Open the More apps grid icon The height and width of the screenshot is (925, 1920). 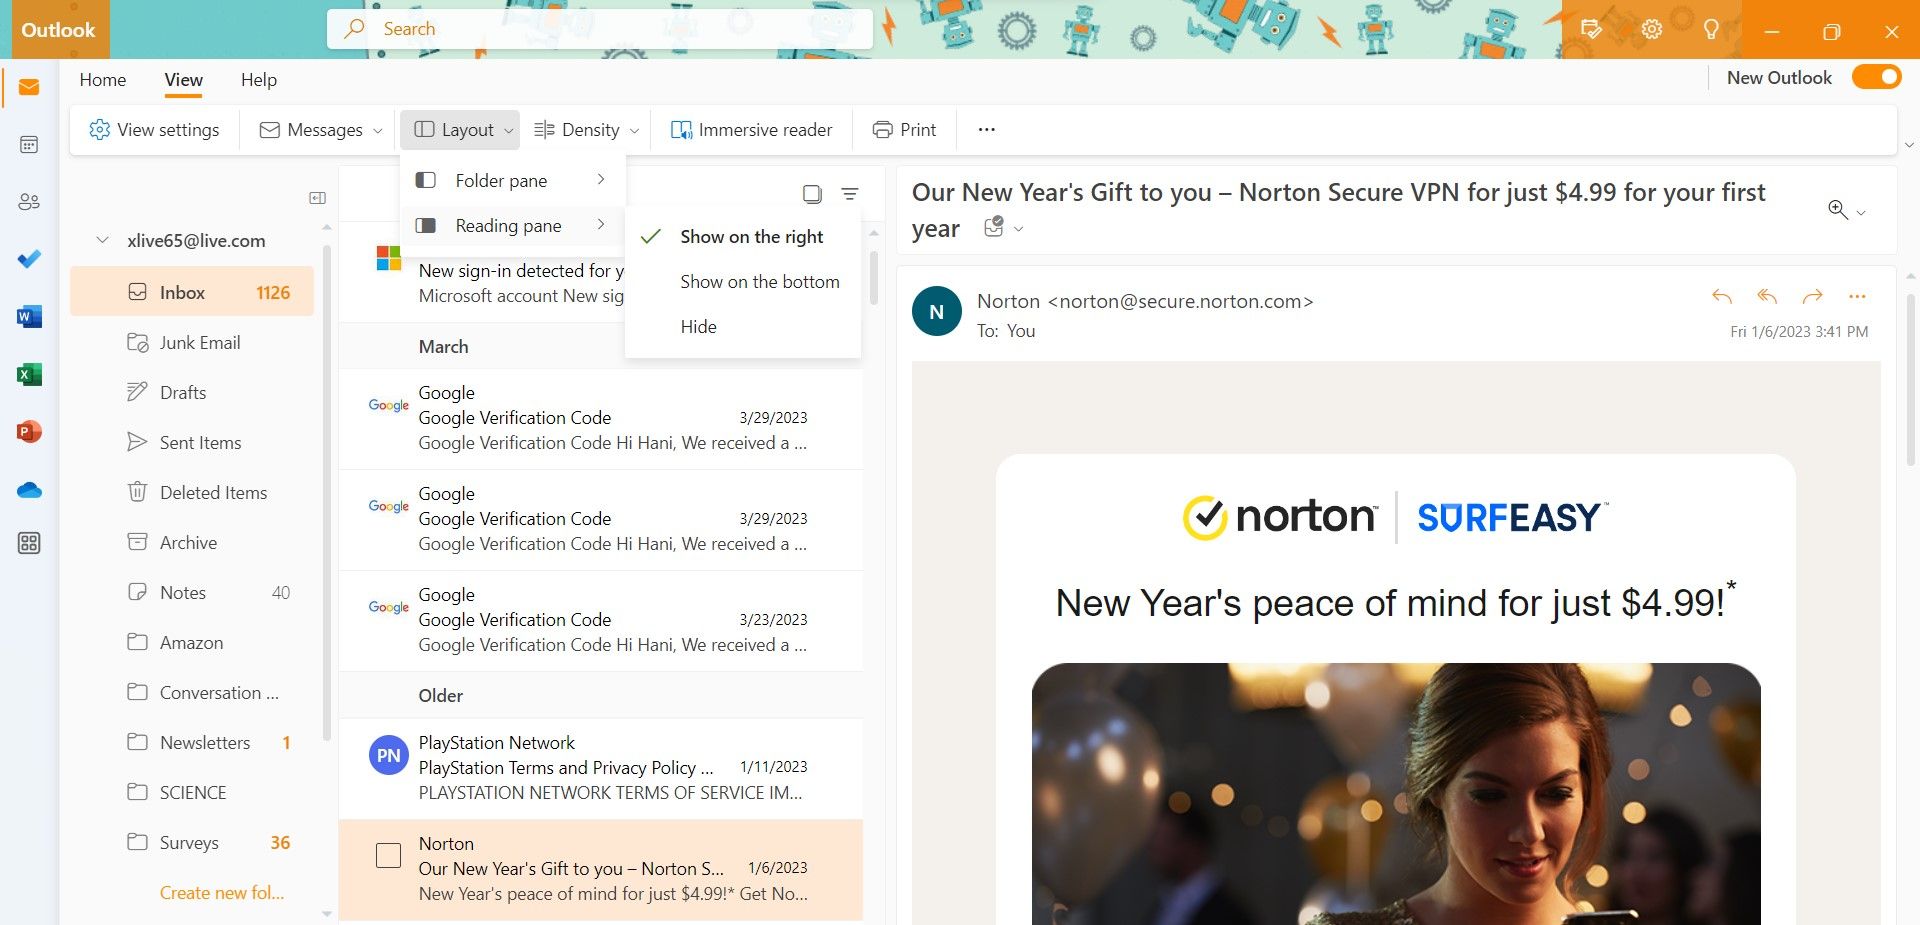[29, 543]
